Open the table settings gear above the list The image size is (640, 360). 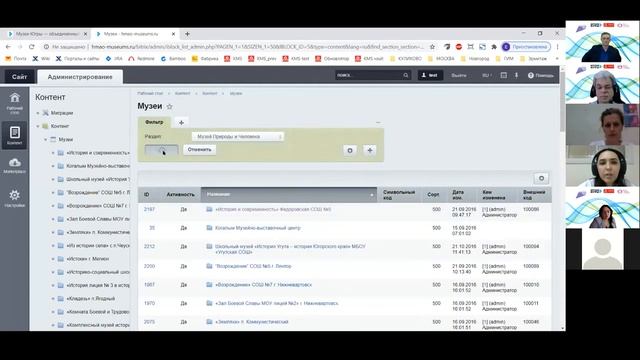(x=541, y=178)
